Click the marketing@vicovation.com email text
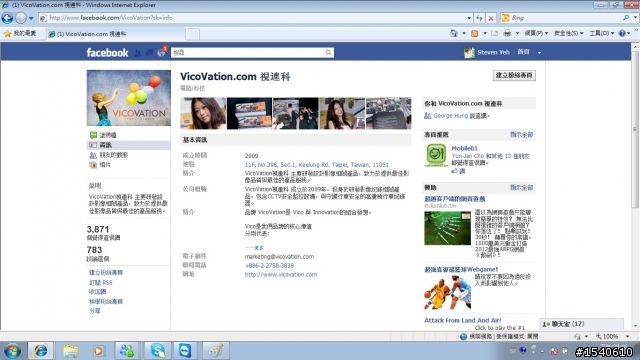 pyautogui.click(x=279, y=257)
